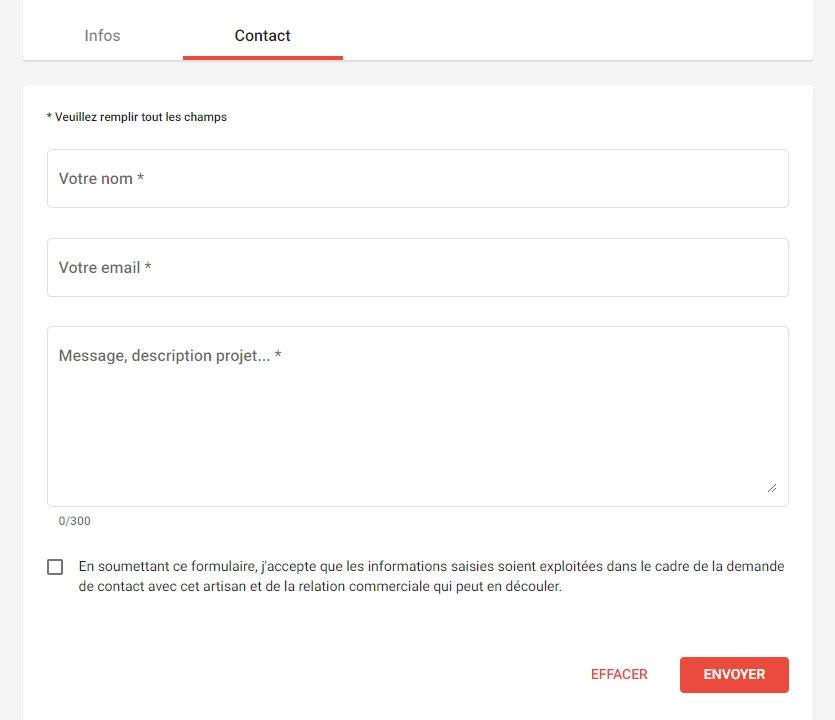Focus the 'Votre nom' input field

[x=418, y=178]
